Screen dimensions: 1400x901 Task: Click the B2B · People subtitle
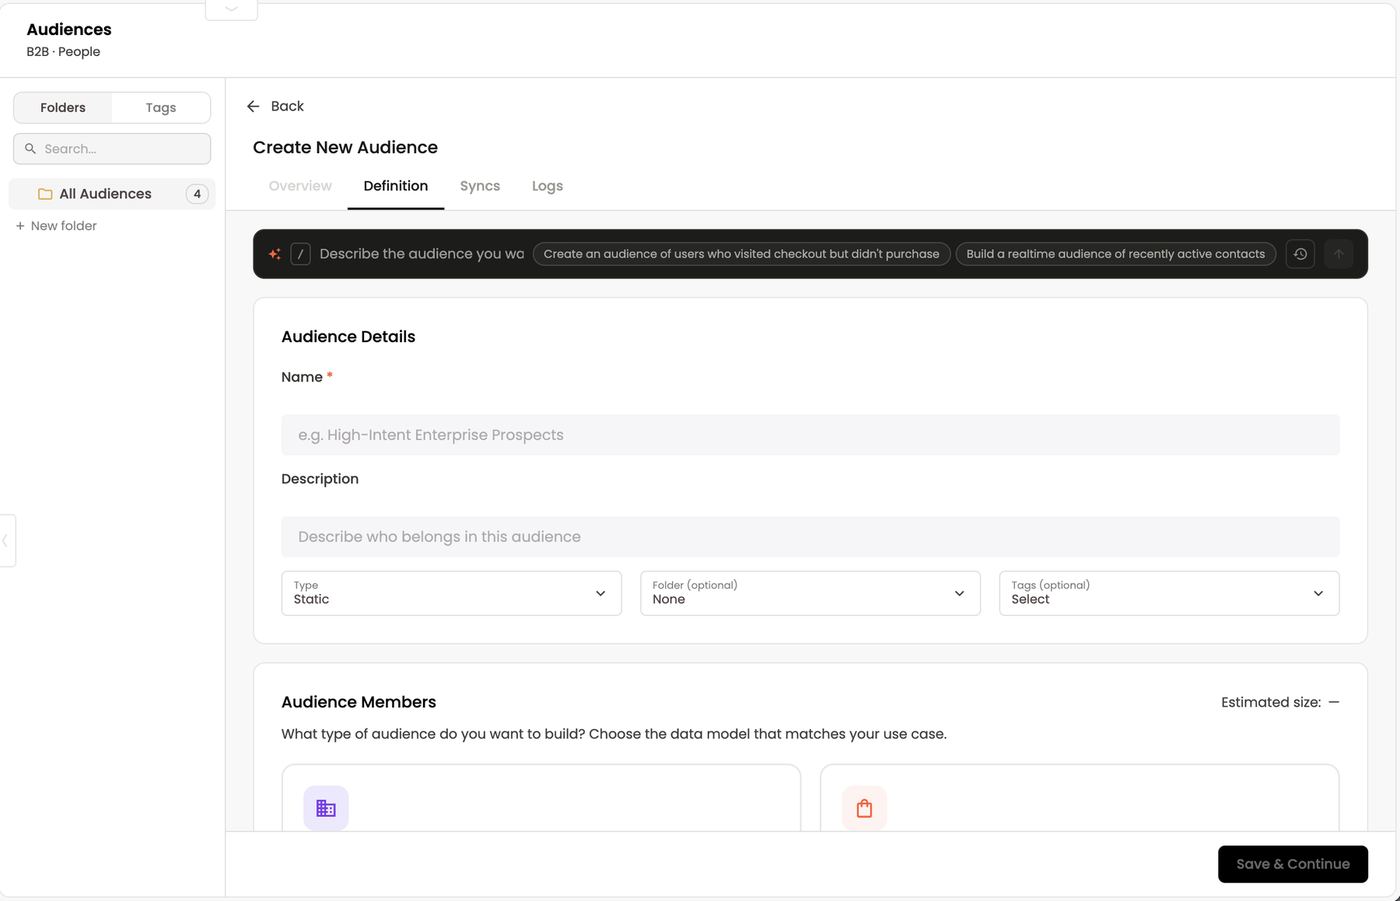(63, 52)
